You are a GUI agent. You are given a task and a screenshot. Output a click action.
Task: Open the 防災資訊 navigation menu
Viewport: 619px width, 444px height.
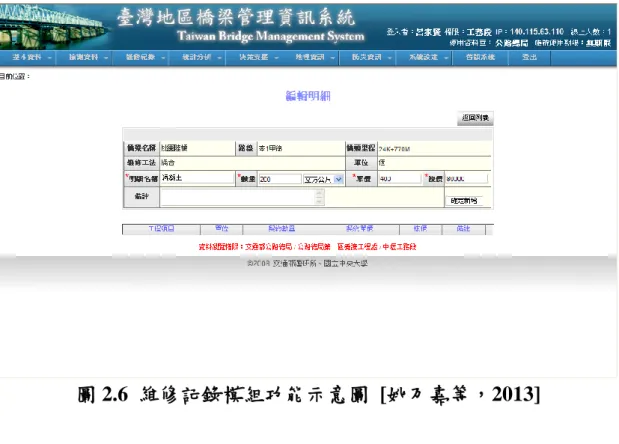[x=368, y=57]
